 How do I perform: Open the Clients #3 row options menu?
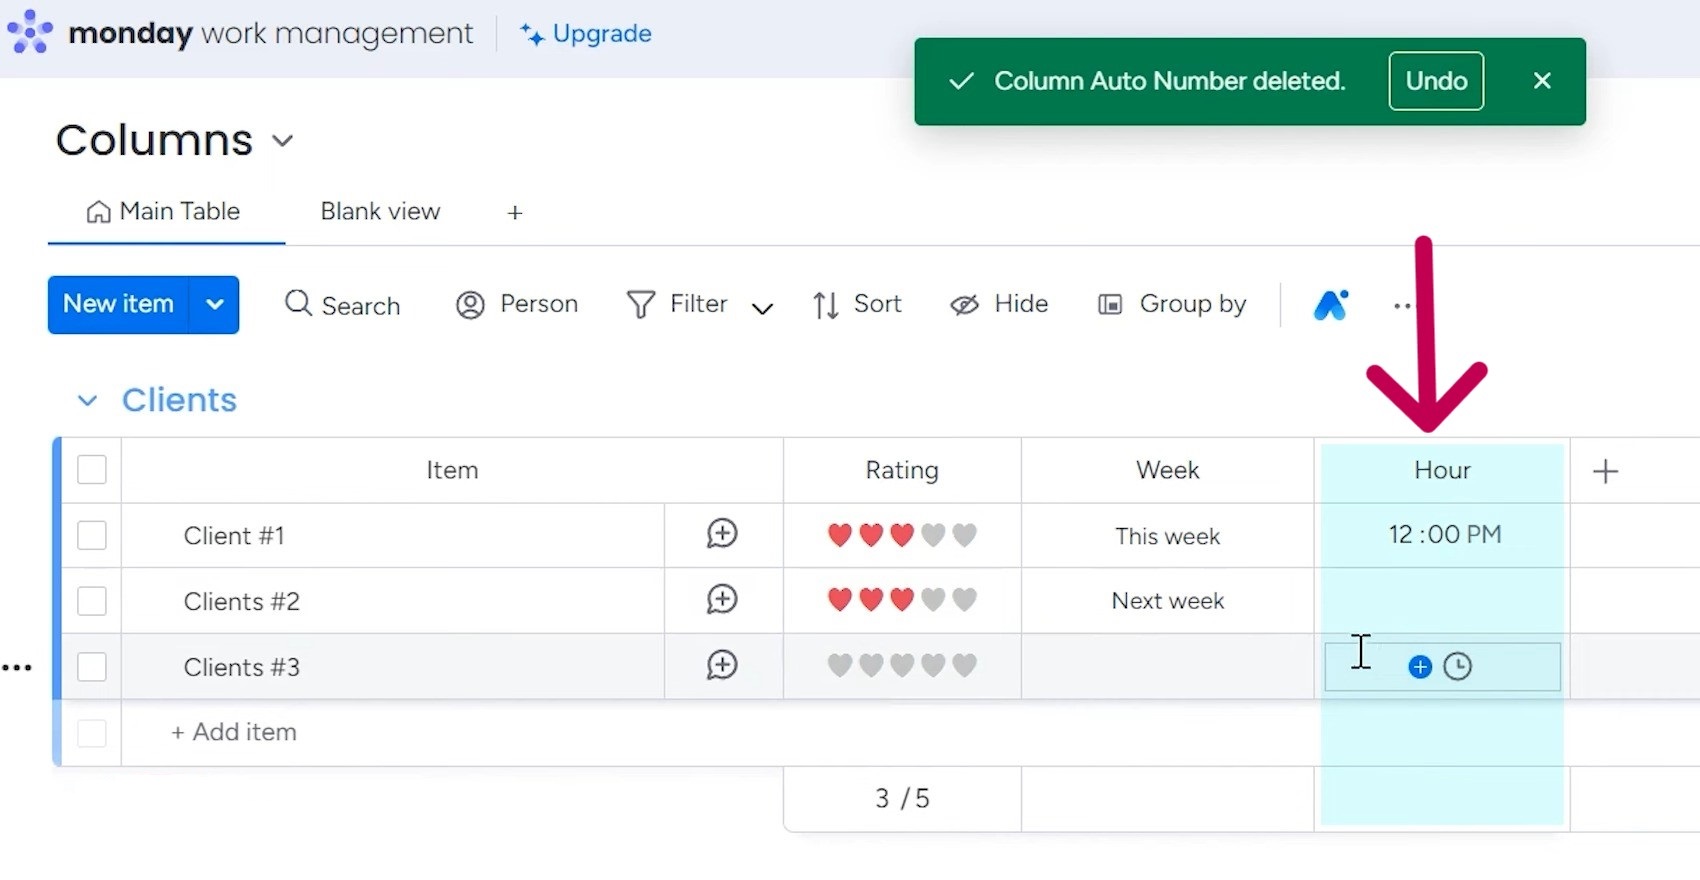[17, 668]
